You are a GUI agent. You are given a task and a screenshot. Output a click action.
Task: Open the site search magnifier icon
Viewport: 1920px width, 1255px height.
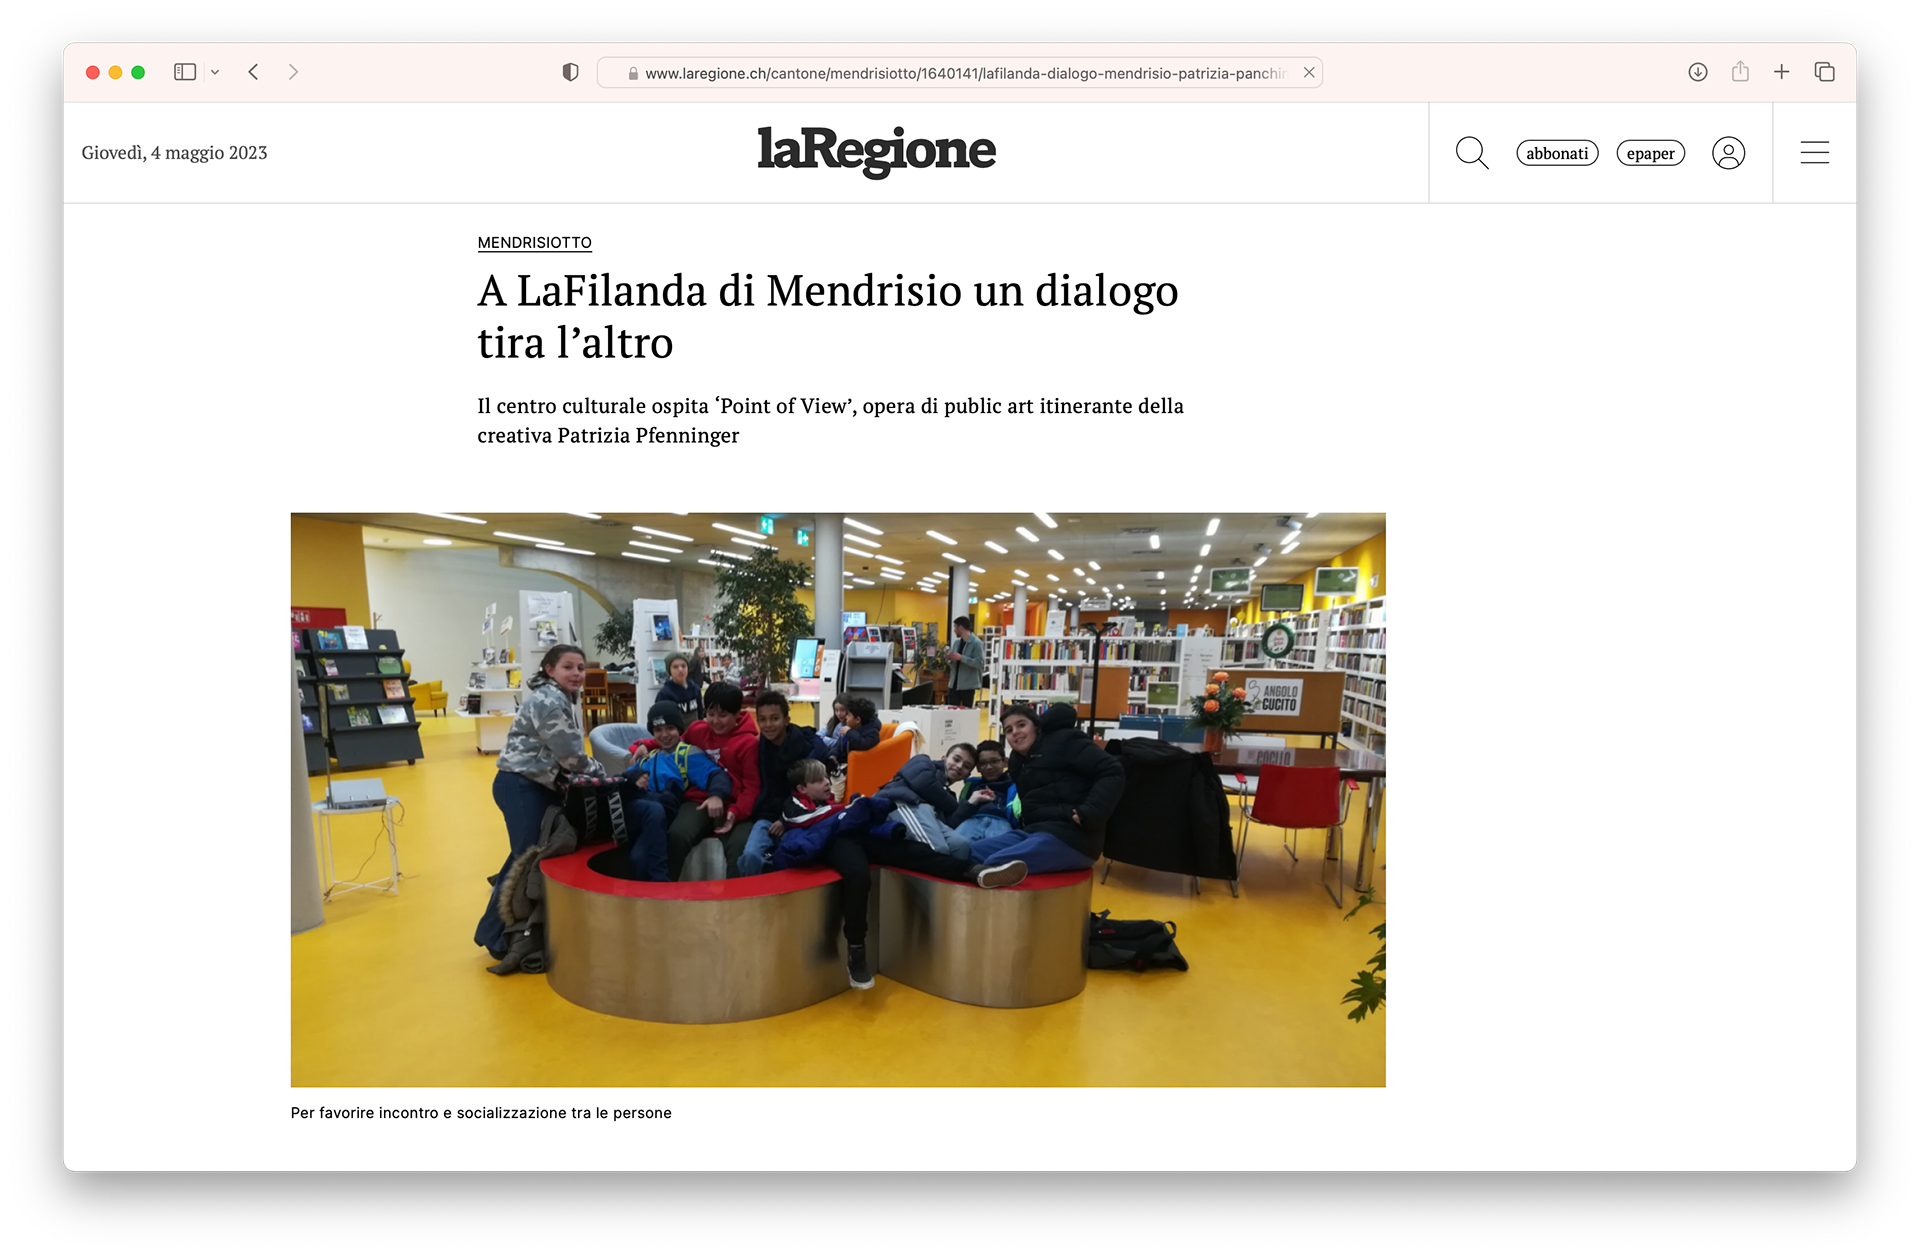[1472, 153]
